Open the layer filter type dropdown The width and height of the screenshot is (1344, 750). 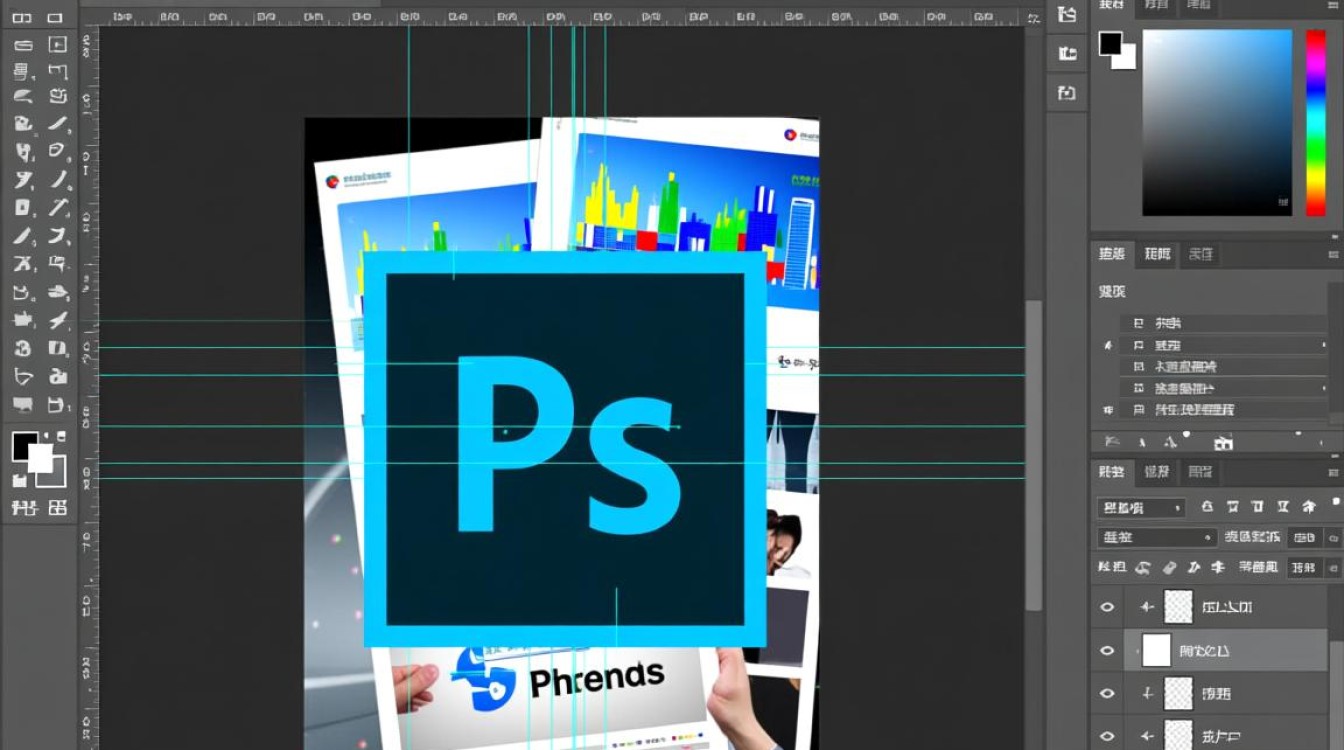[x=1140, y=507]
